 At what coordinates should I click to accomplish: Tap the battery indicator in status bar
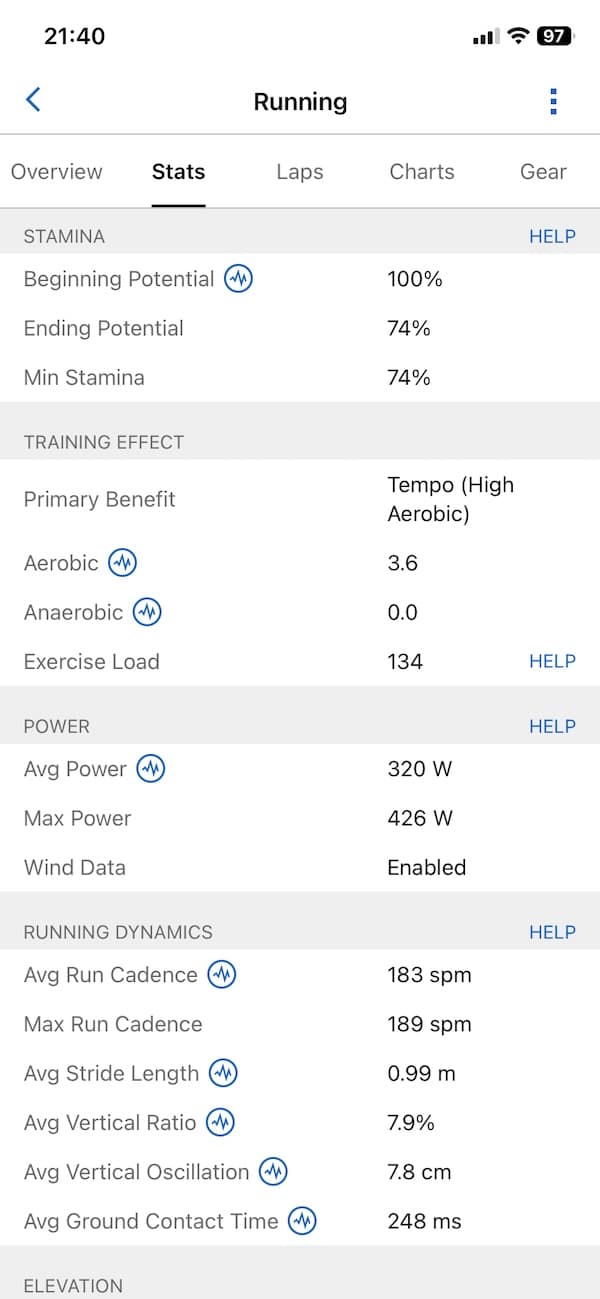click(554, 36)
